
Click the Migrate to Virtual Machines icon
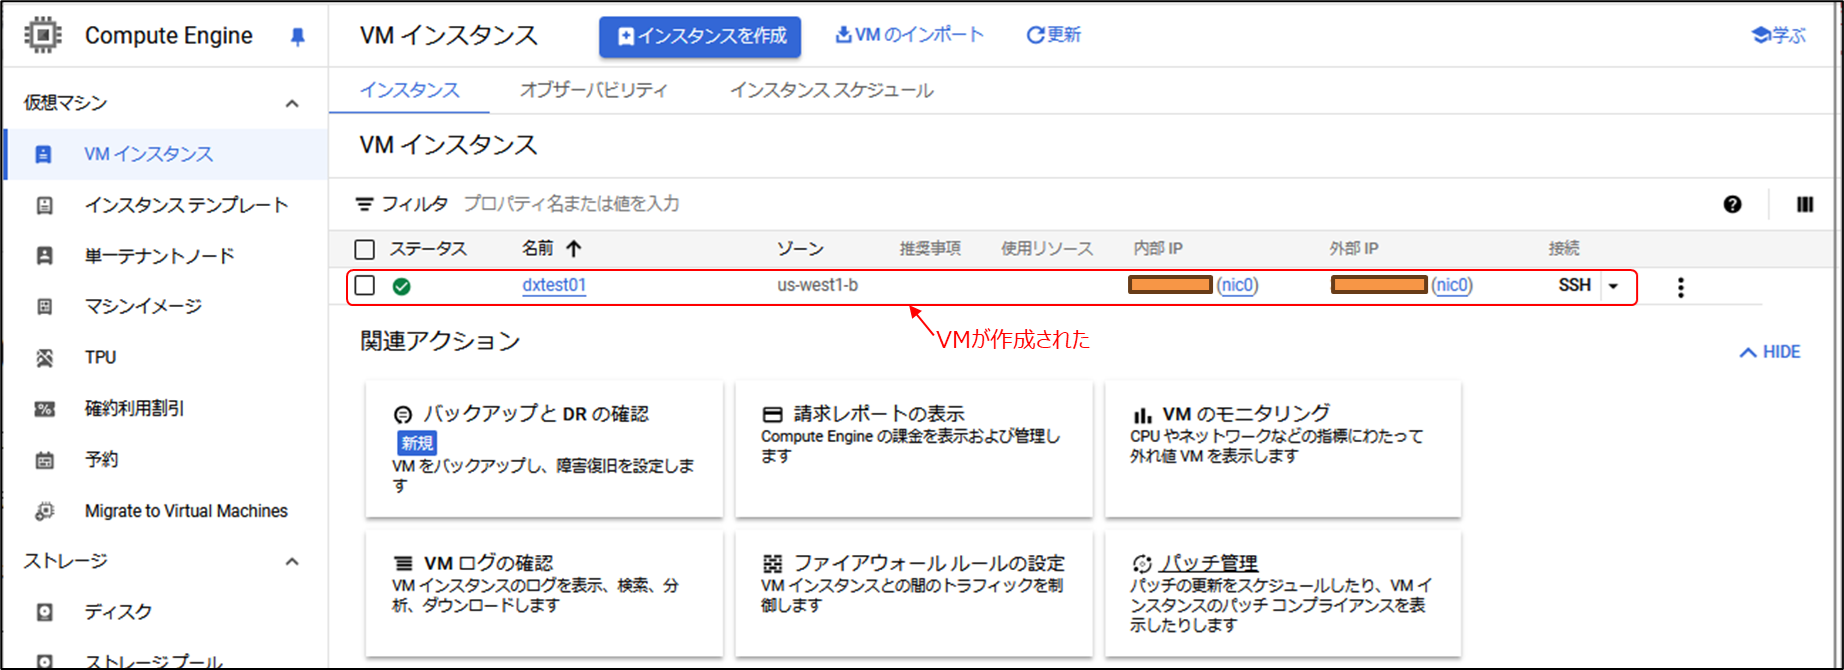point(44,511)
